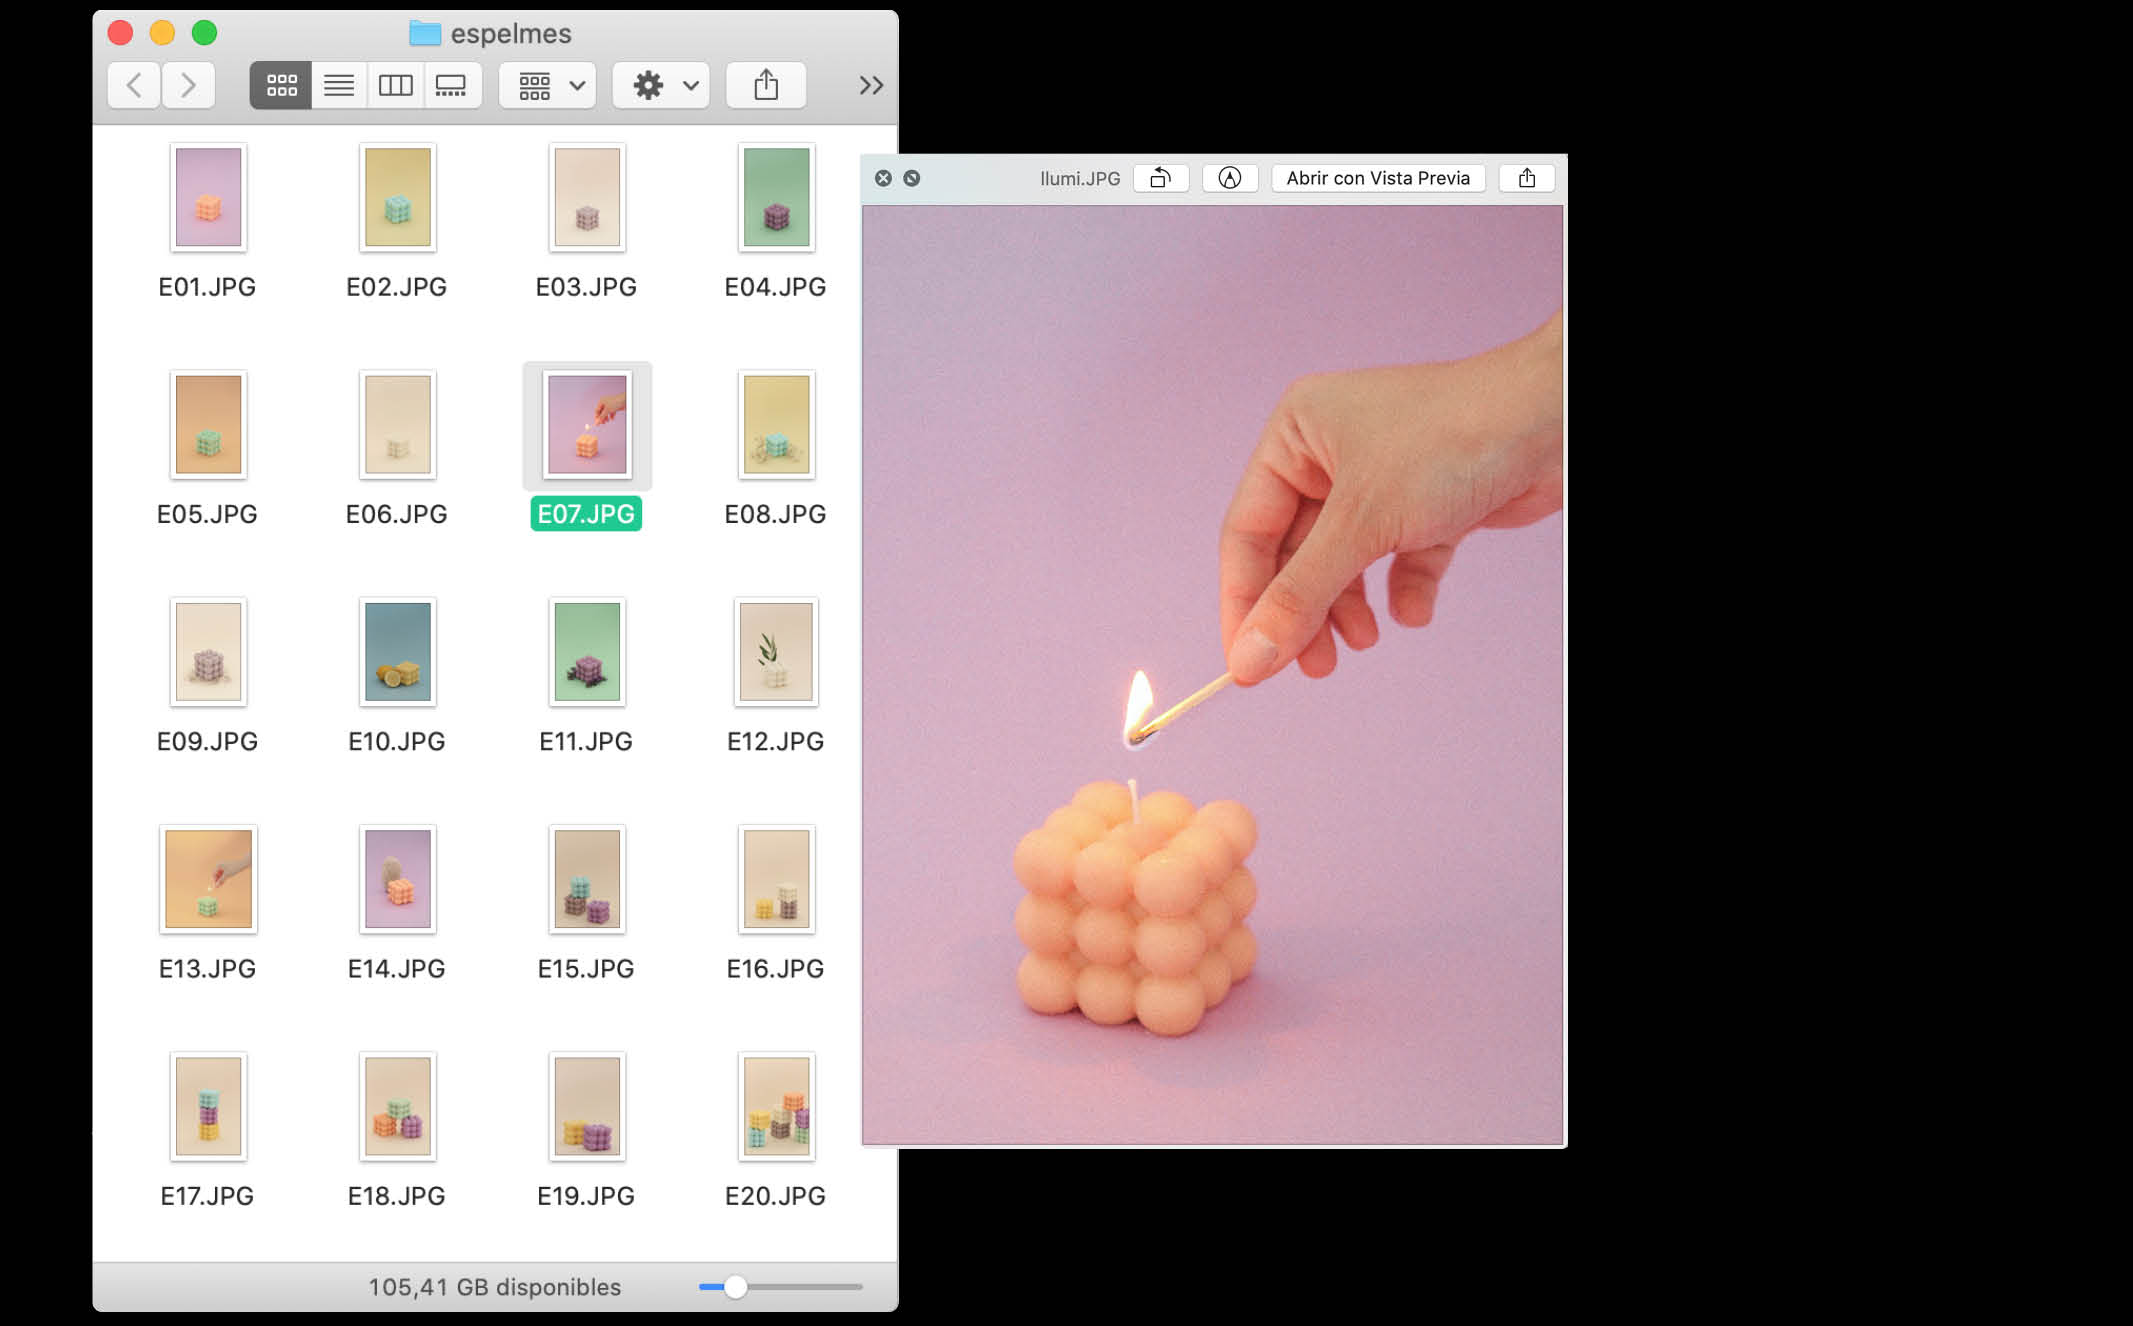Image resolution: width=2133 pixels, height=1326 pixels.
Task: Share image from Quick Look window
Action: 1526,178
